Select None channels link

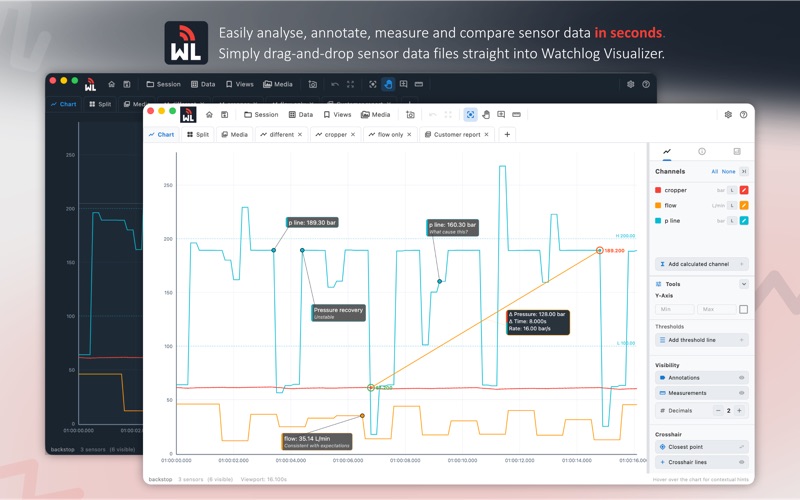click(728, 172)
